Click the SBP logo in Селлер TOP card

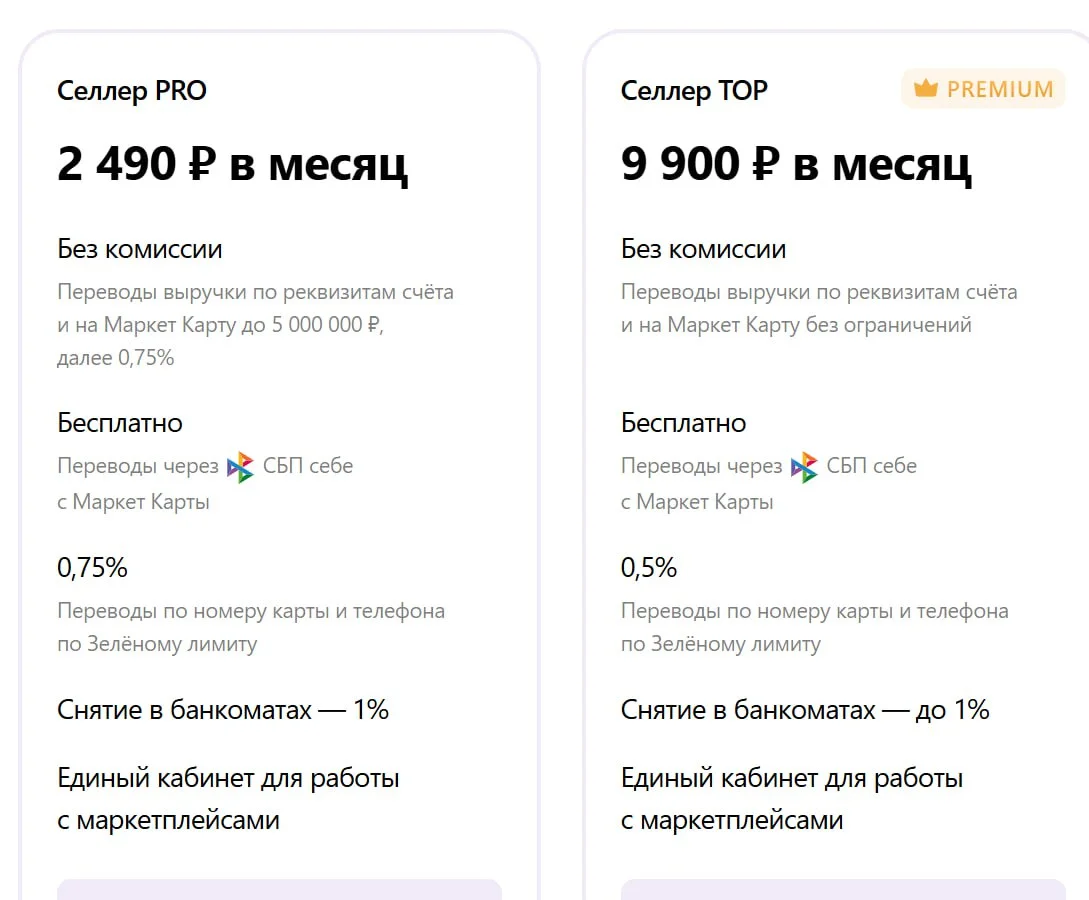[804, 467]
